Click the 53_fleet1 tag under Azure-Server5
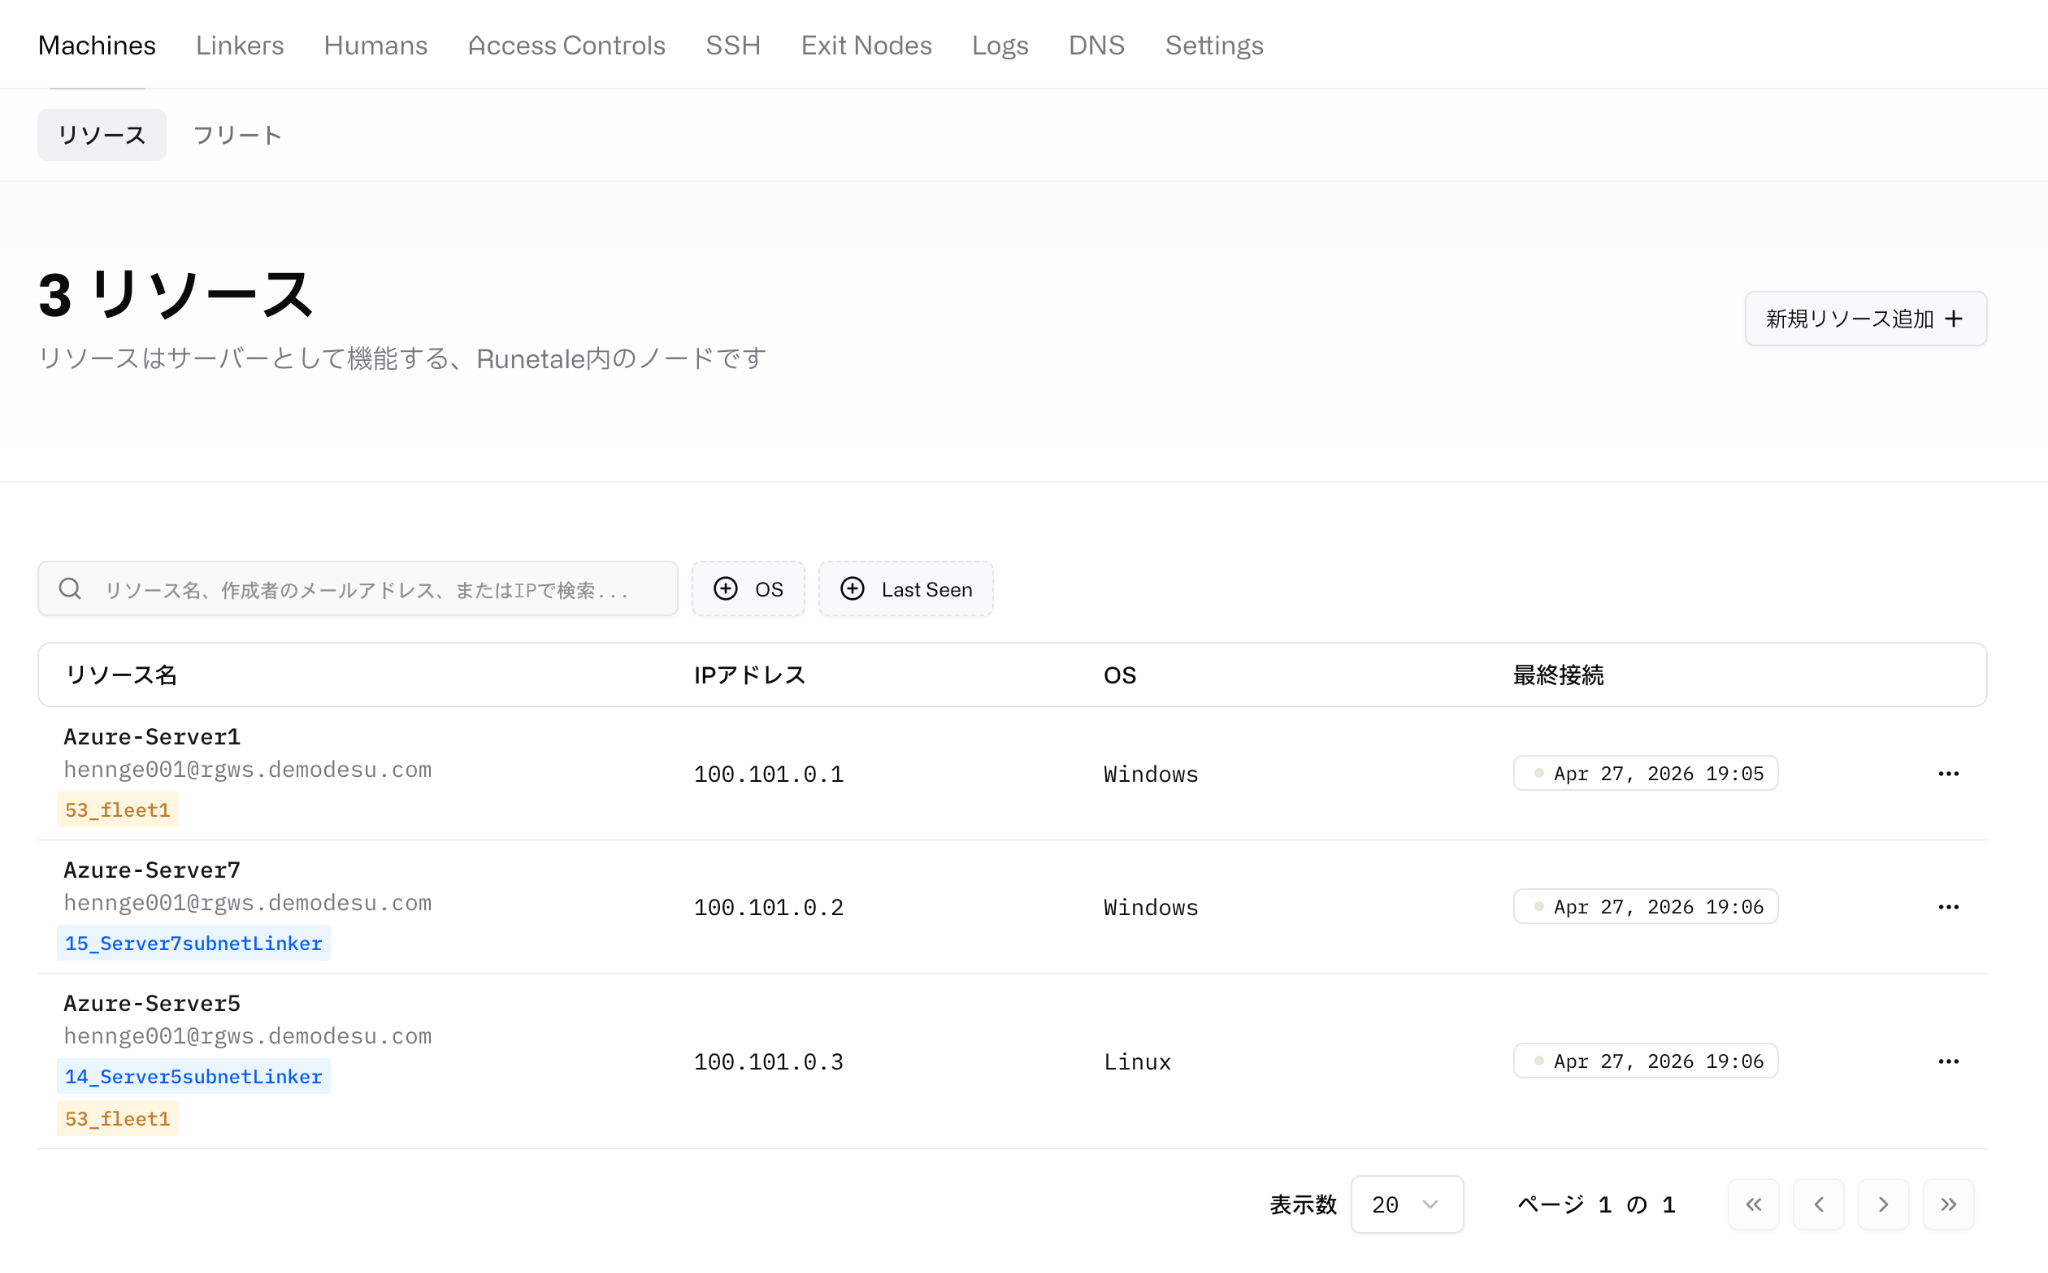The width and height of the screenshot is (2048, 1273). pyautogui.click(x=118, y=1119)
